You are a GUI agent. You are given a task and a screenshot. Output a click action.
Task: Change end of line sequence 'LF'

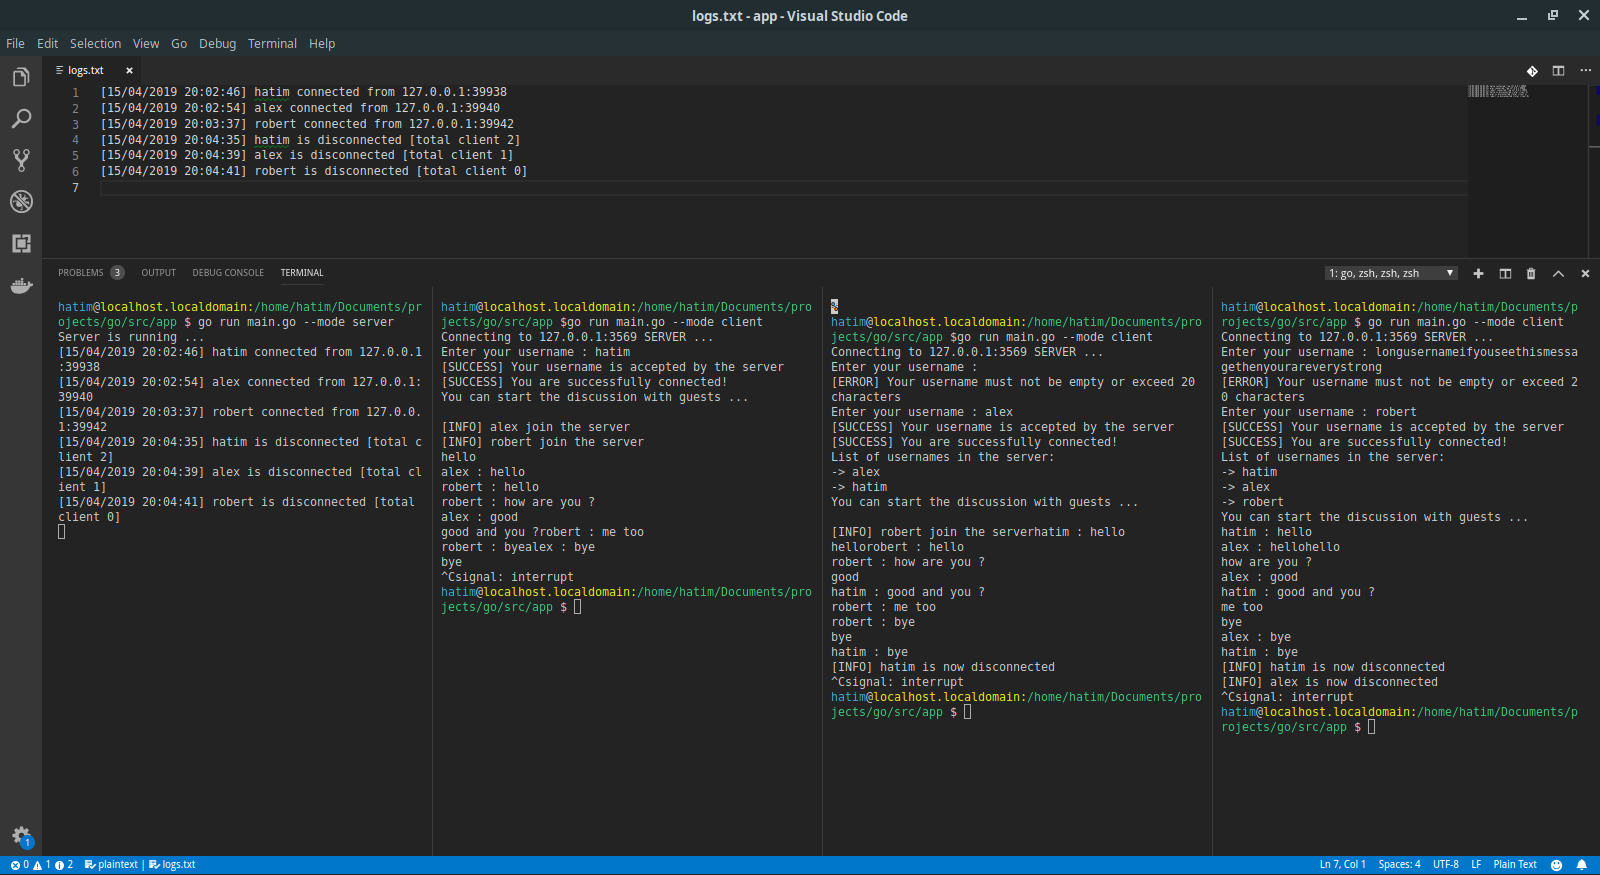1476,865
